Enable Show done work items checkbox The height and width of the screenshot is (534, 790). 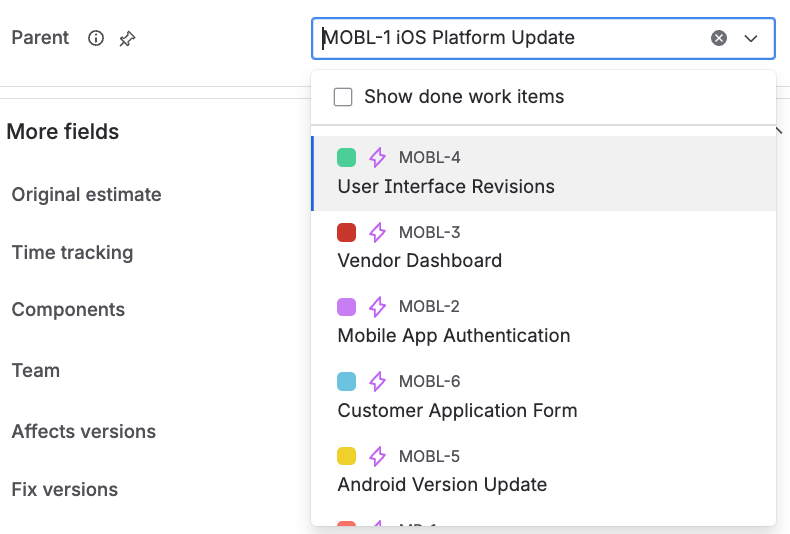point(343,97)
